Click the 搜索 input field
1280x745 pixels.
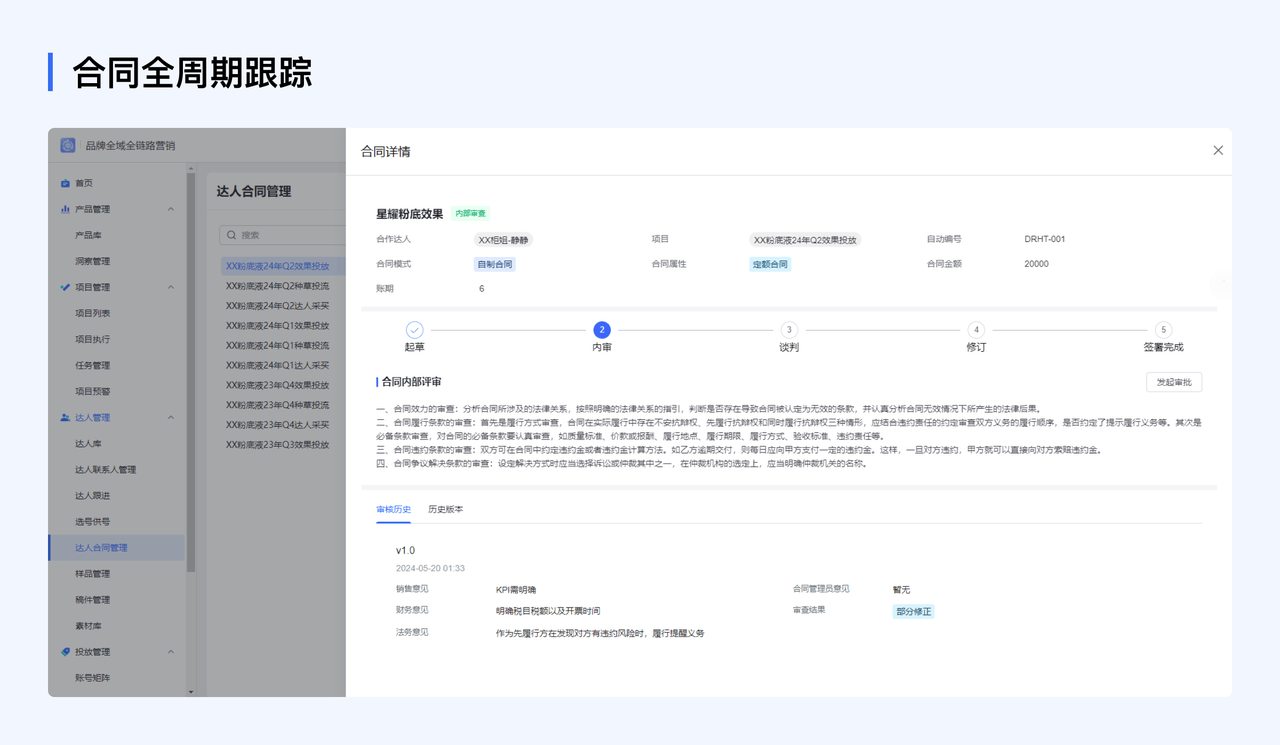point(283,235)
